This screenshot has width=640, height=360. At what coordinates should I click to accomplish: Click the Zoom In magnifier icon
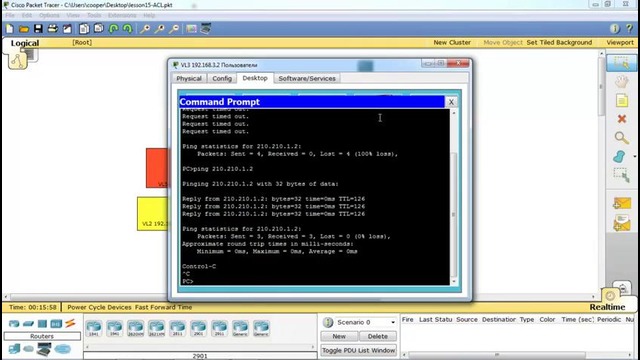(x=145, y=29)
